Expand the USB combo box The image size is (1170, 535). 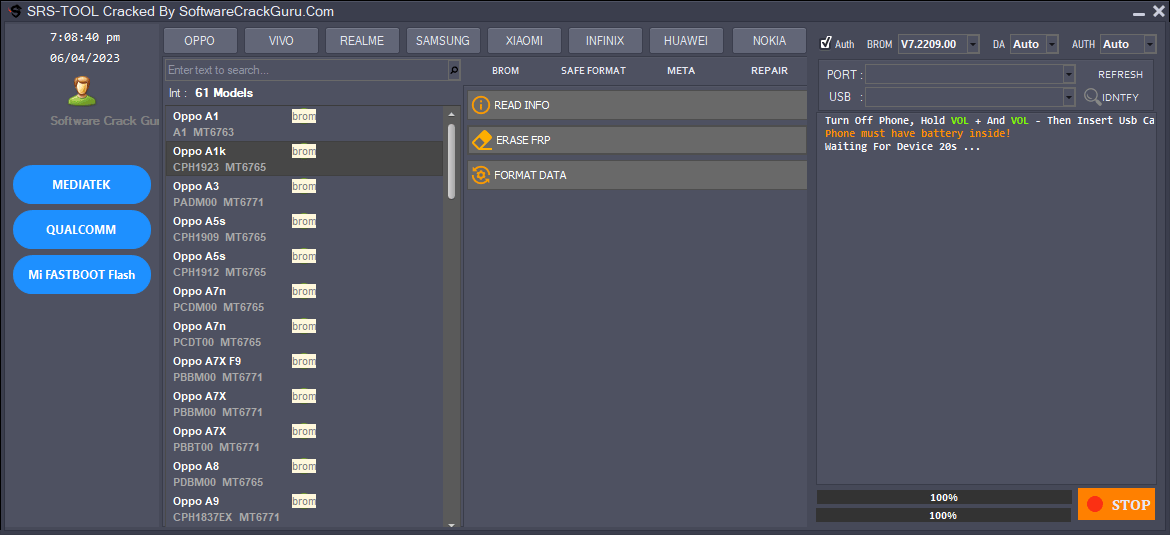[1069, 97]
